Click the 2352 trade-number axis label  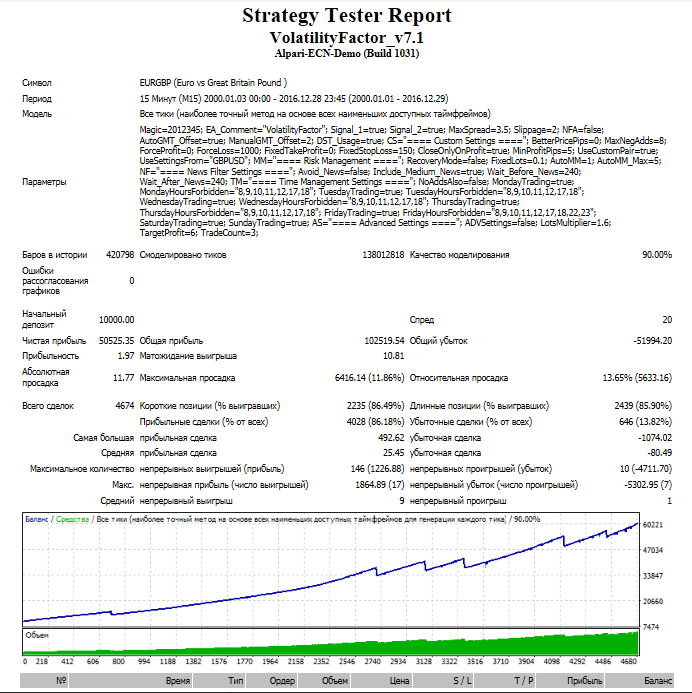pos(321,662)
